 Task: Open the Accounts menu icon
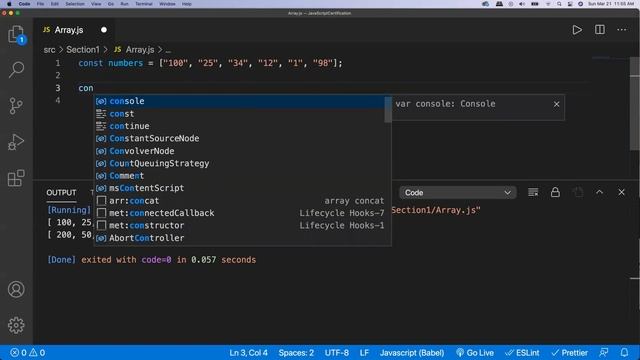[16, 289]
